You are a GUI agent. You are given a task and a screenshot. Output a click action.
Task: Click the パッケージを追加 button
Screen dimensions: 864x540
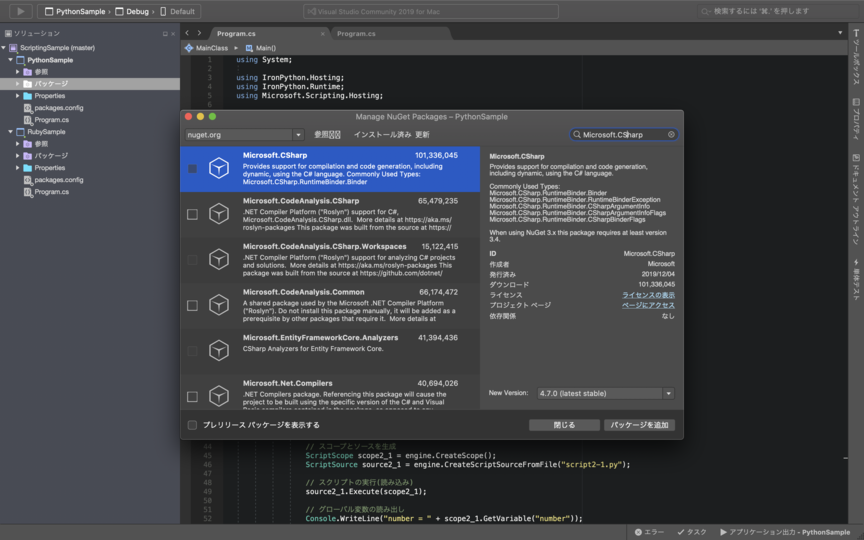639,425
